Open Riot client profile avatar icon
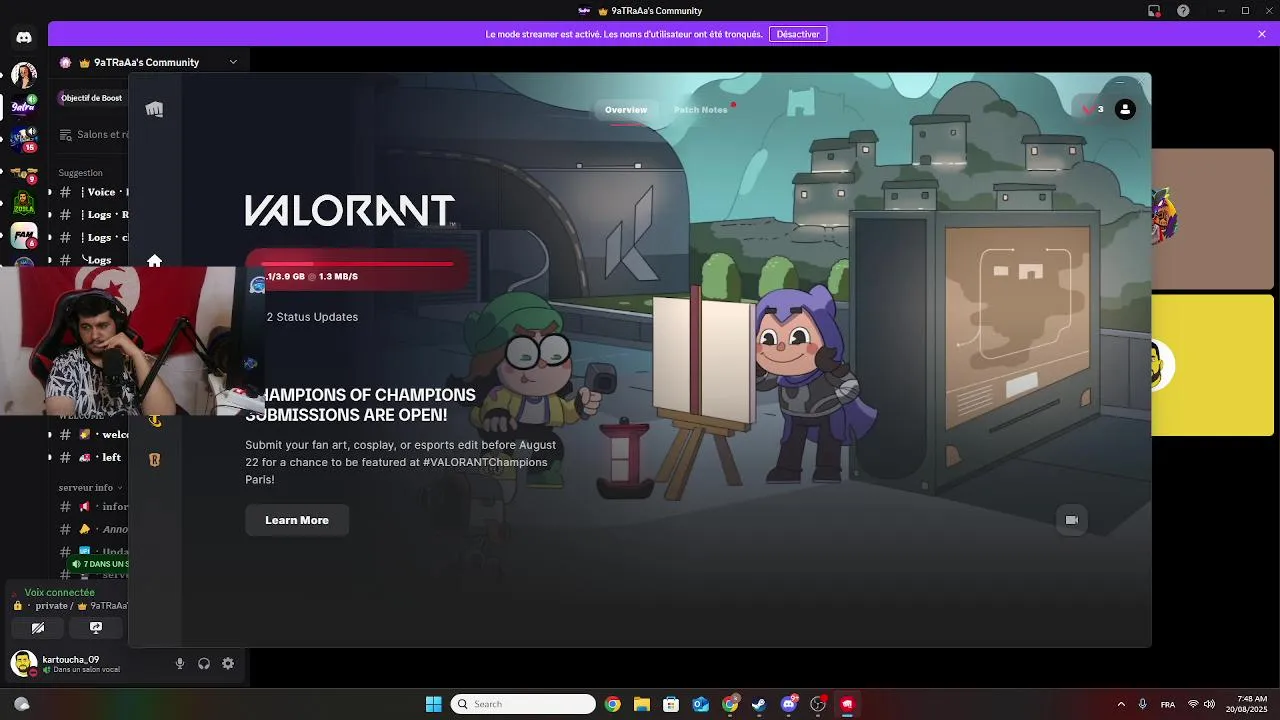 point(1125,110)
